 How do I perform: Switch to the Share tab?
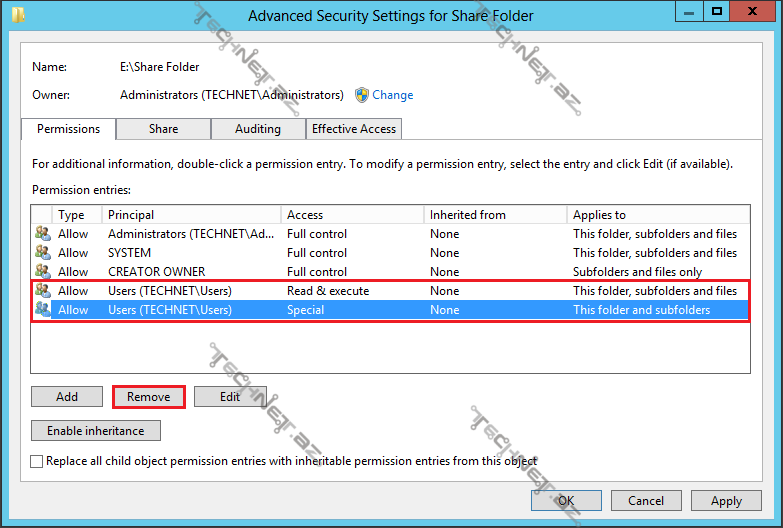pos(163,129)
